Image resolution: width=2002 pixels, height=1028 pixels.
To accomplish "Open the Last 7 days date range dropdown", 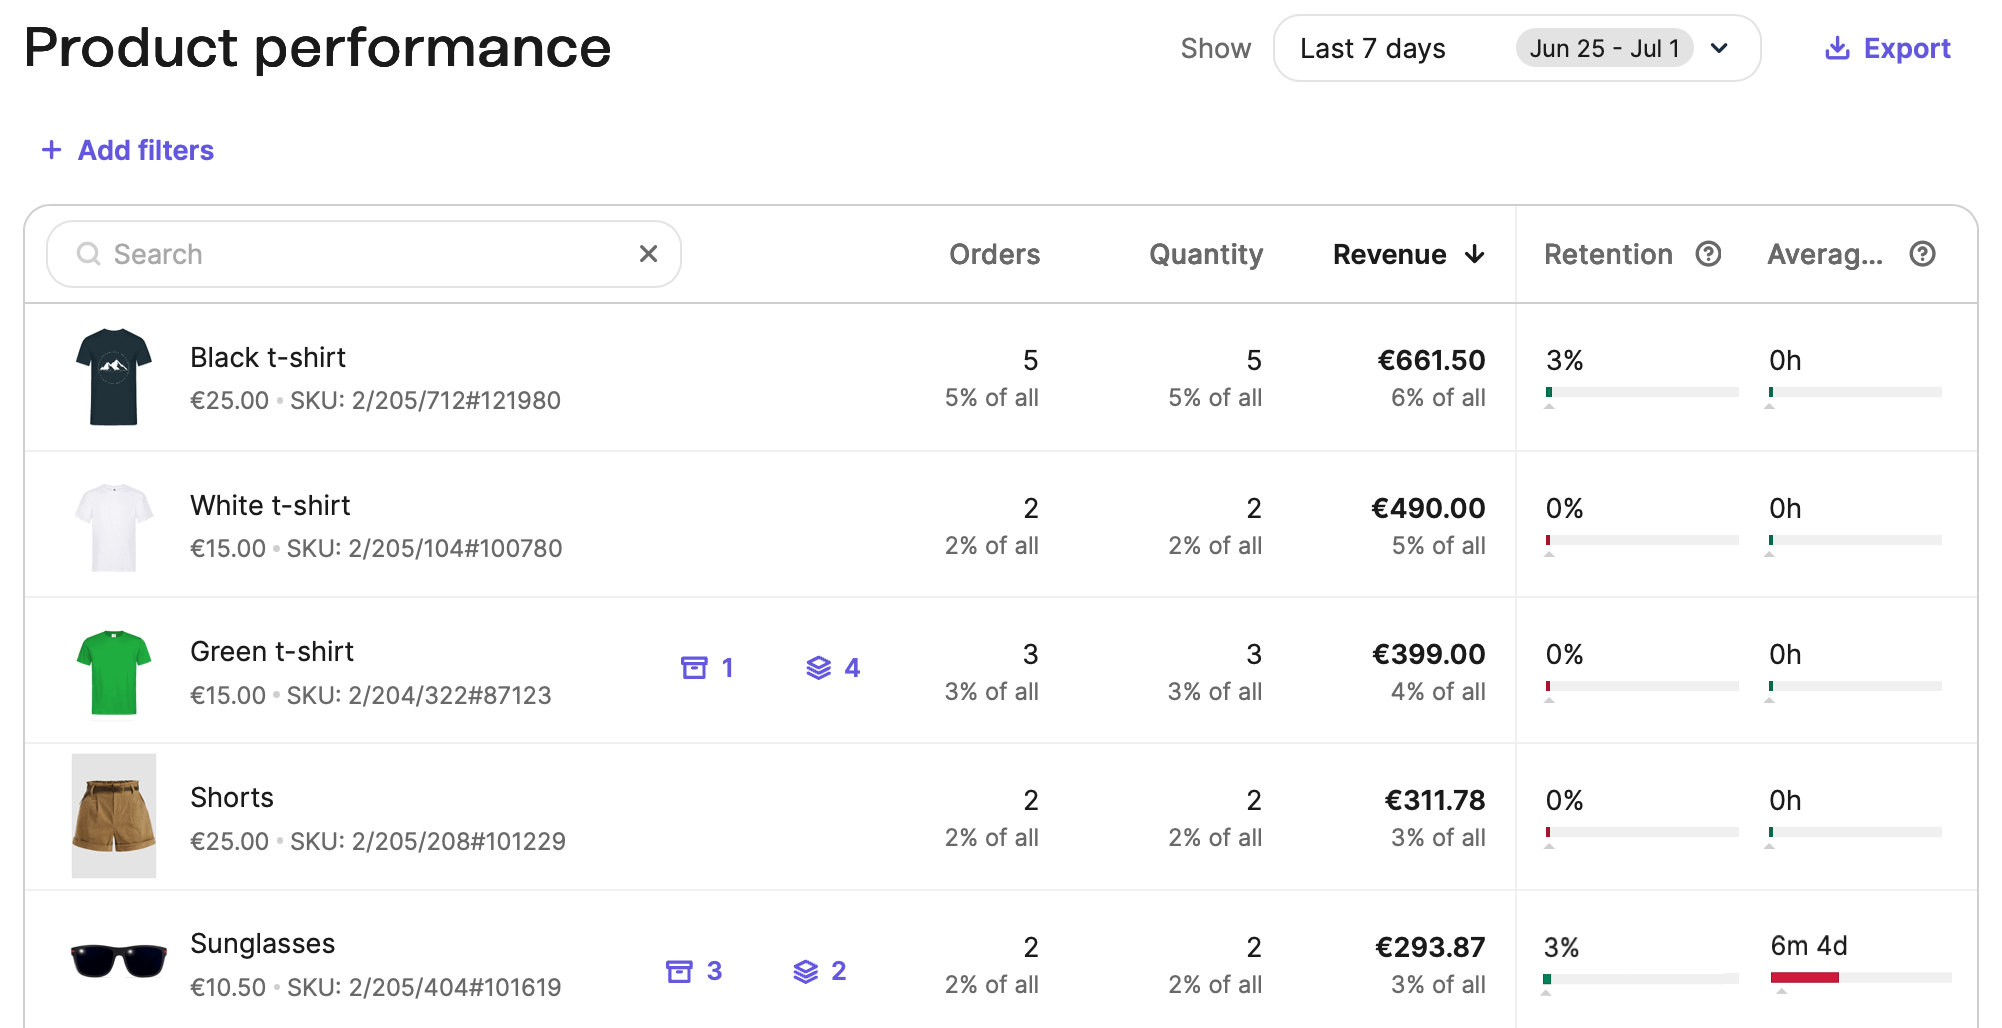I will click(1371, 47).
